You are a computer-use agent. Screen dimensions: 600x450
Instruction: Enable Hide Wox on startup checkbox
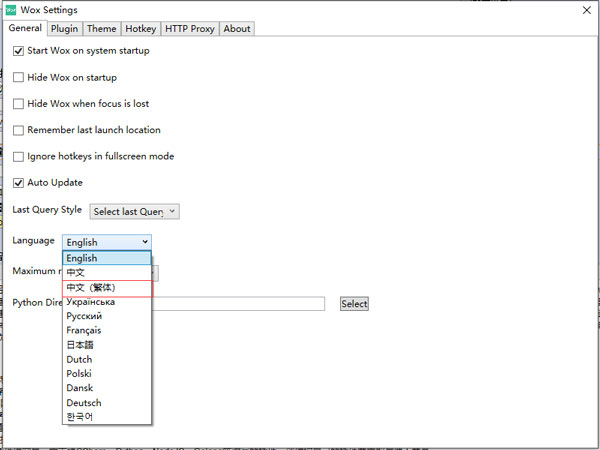coord(18,77)
